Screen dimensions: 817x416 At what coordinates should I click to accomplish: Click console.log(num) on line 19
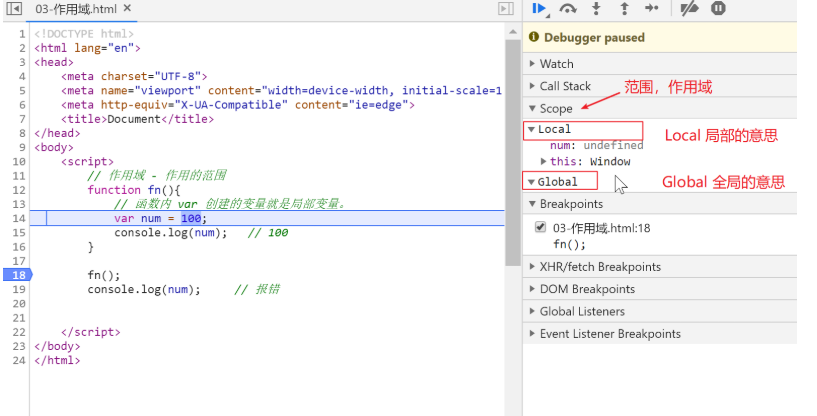tap(144, 289)
